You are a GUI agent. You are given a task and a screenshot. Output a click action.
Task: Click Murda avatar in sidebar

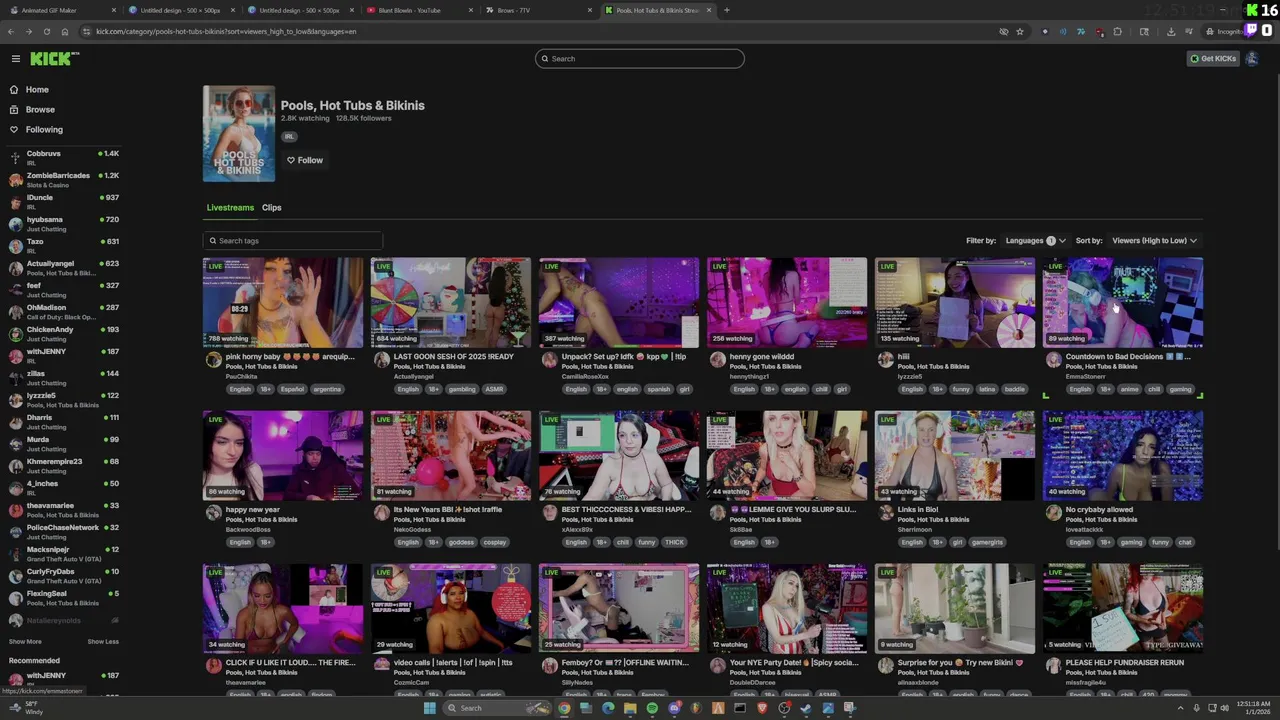tap(16, 444)
